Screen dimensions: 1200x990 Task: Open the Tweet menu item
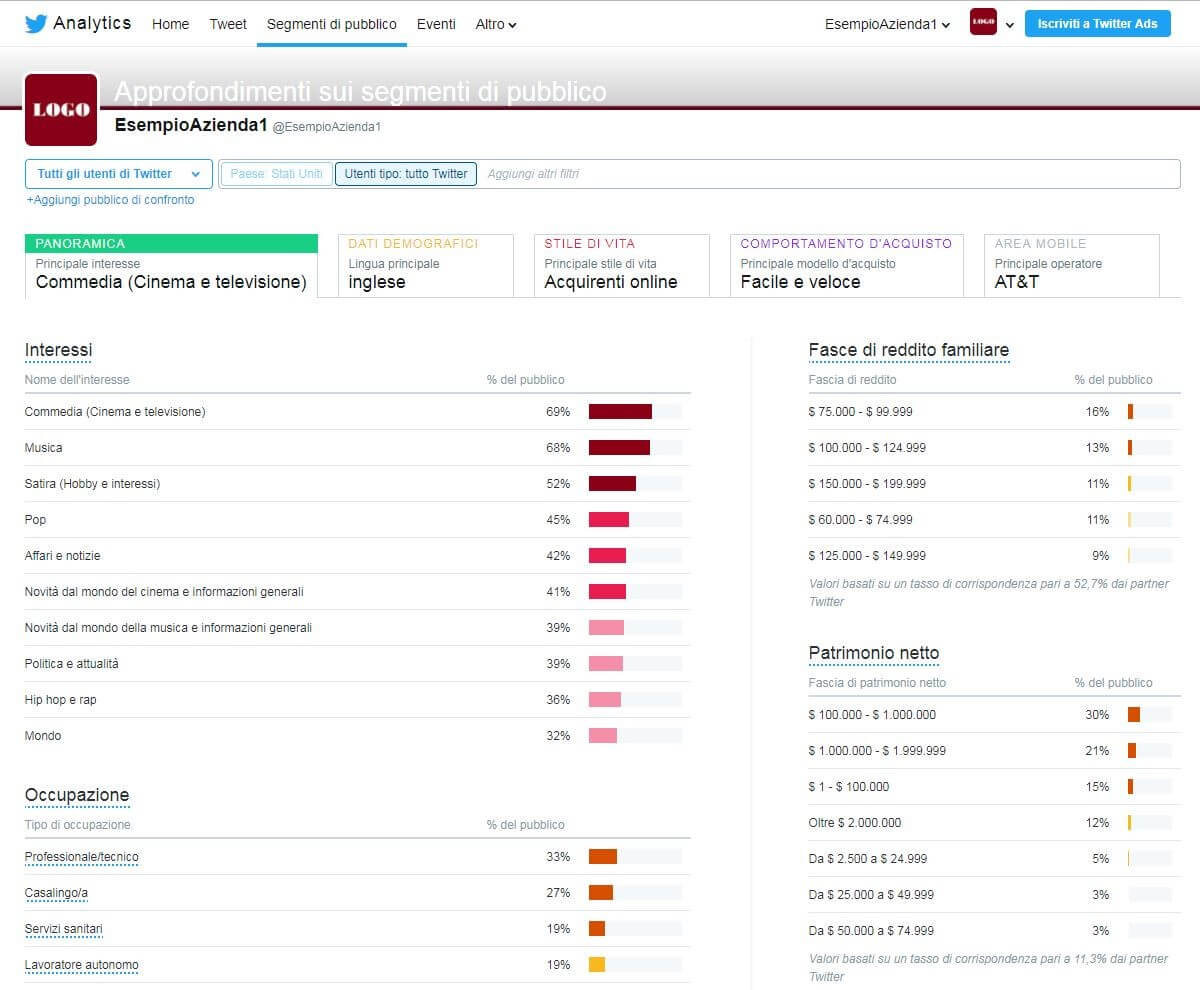pyautogui.click(x=228, y=24)
